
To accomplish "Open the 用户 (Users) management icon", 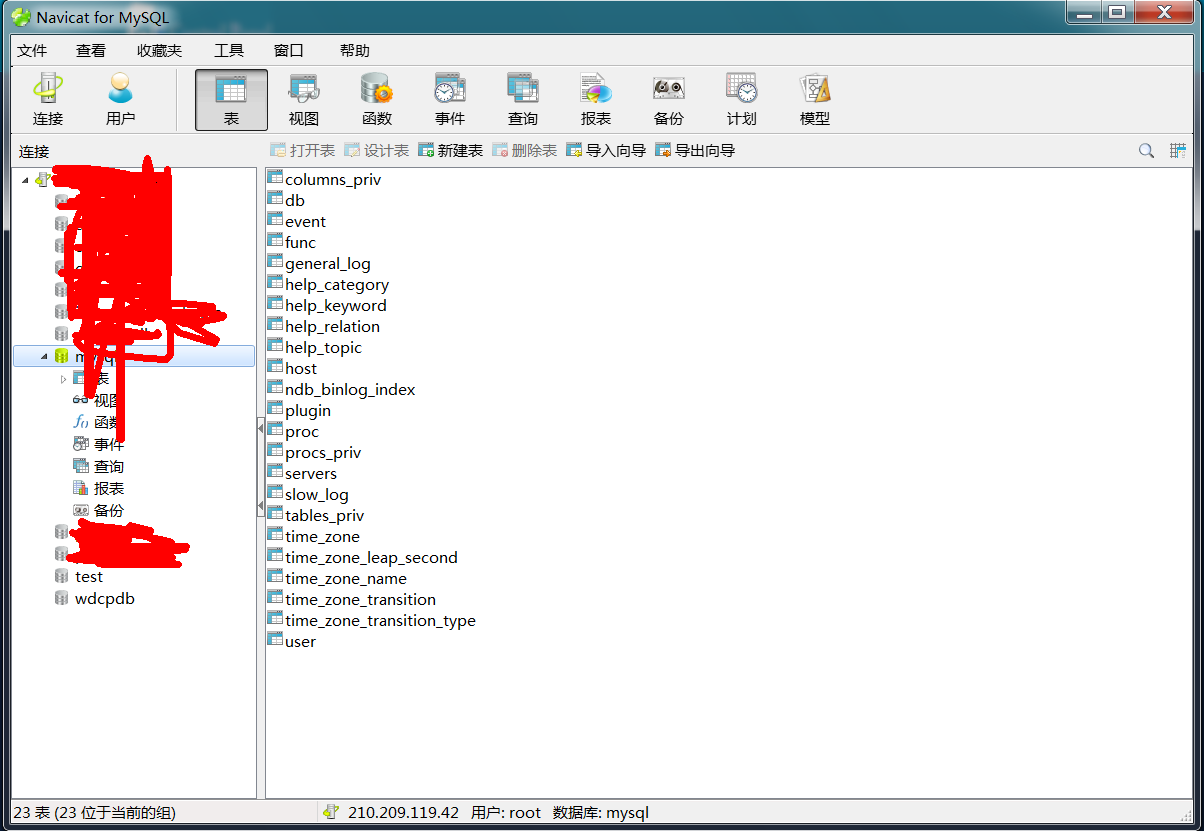I will [x=120, y=97].
